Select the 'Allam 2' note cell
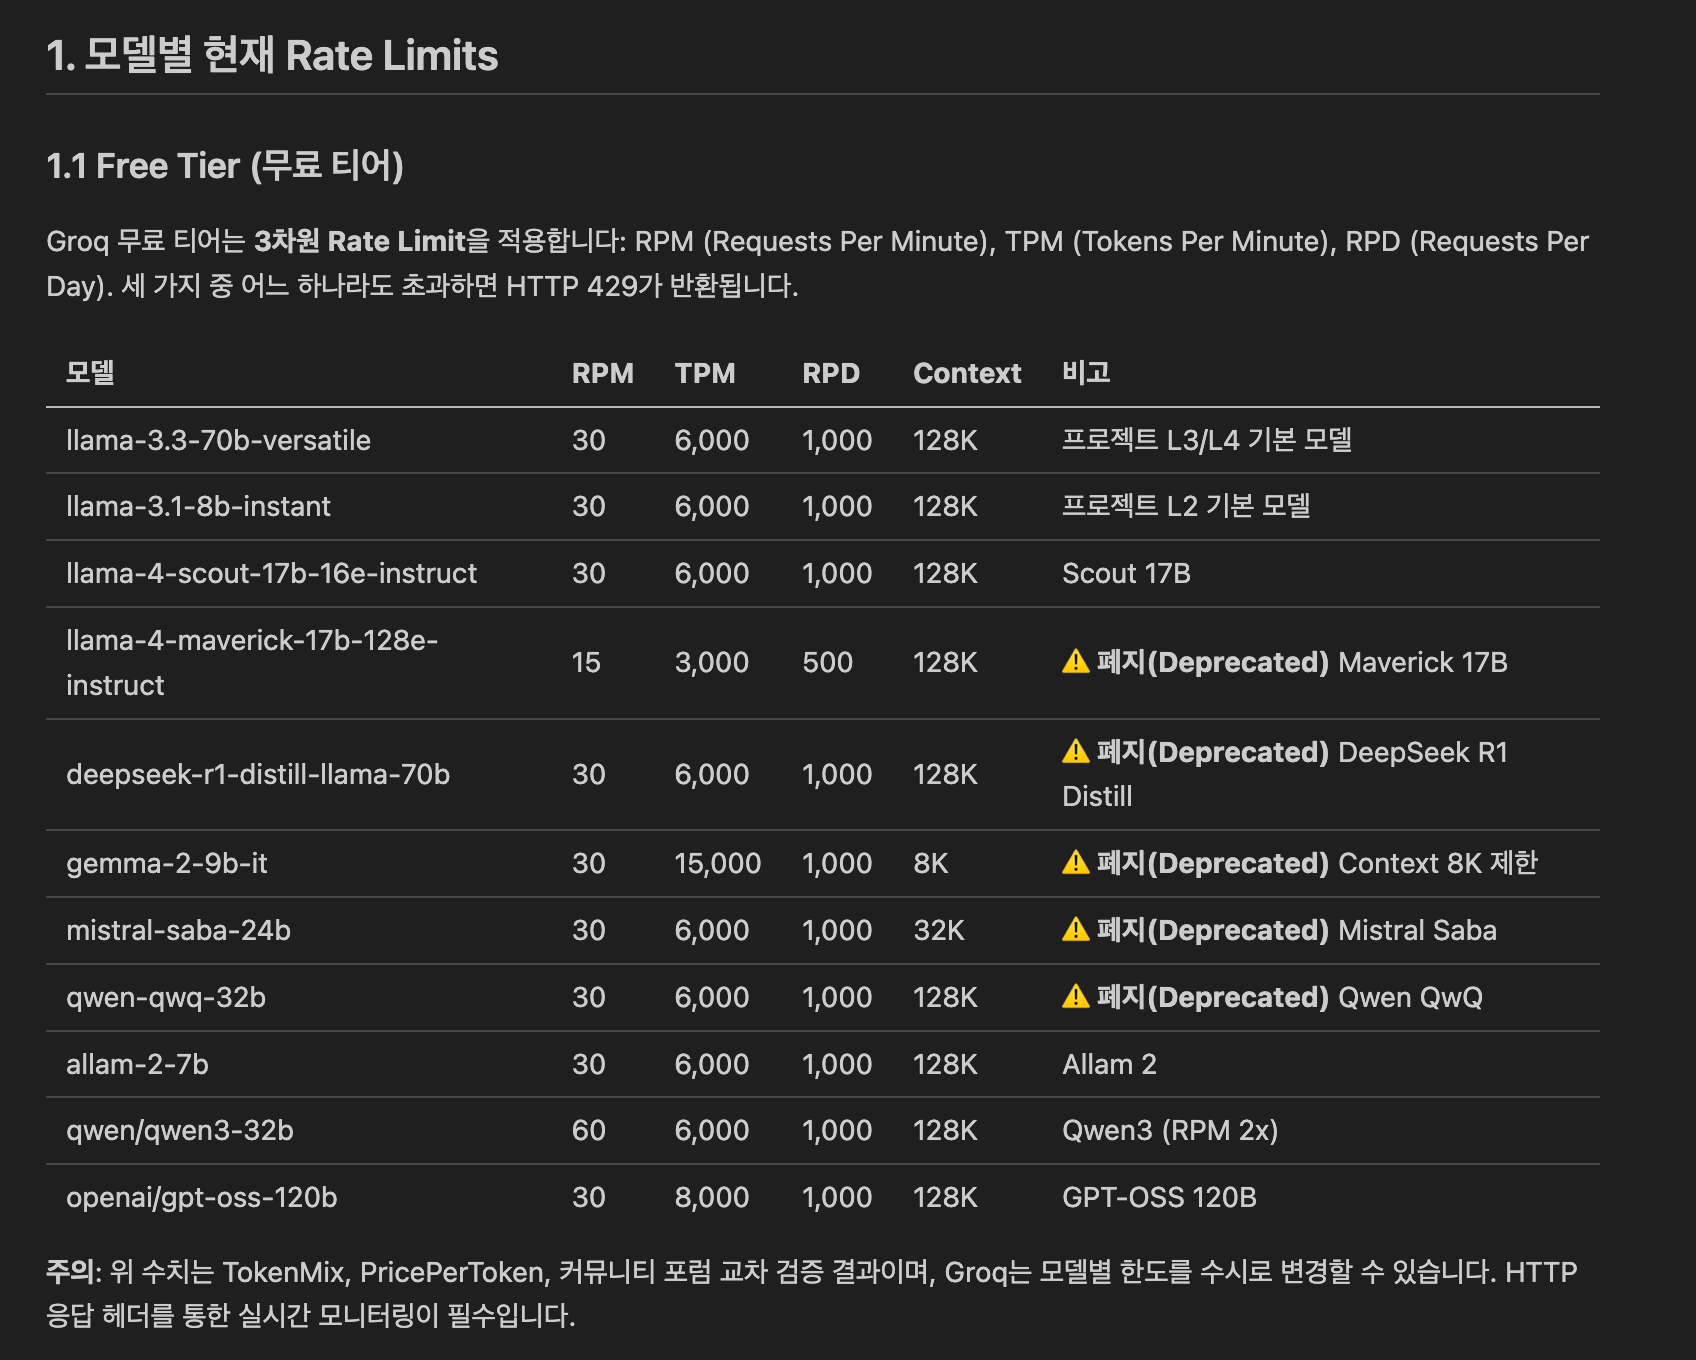This screenshot has height=1360, width=1696. [x=1109, y=1064]
